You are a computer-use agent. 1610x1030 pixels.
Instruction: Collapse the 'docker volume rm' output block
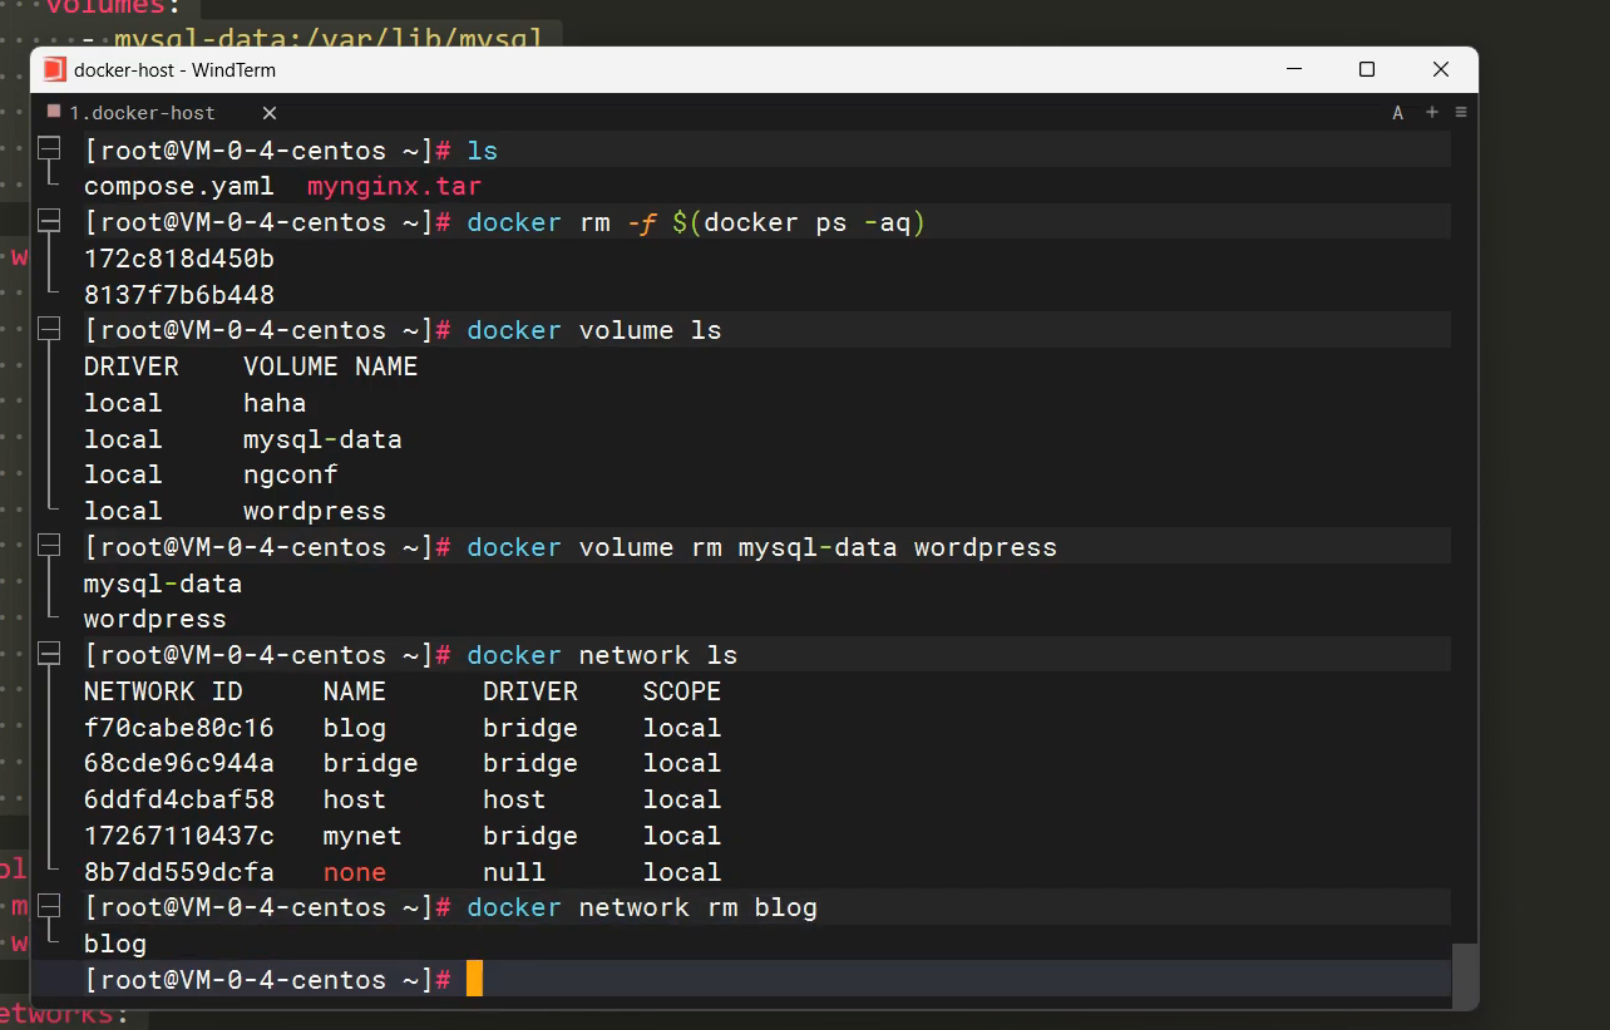tap(49, 546)
